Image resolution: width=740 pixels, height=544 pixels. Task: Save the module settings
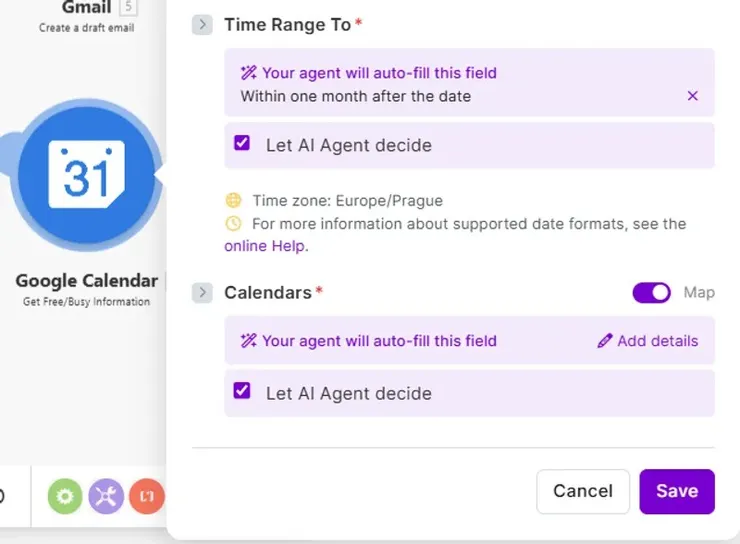point(677,491)
